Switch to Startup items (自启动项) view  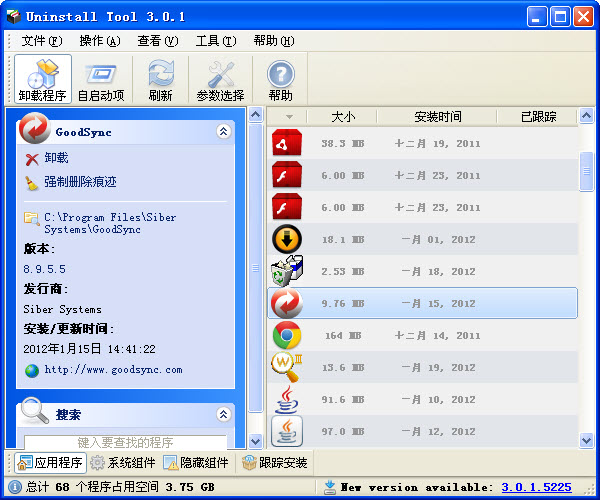101,79
